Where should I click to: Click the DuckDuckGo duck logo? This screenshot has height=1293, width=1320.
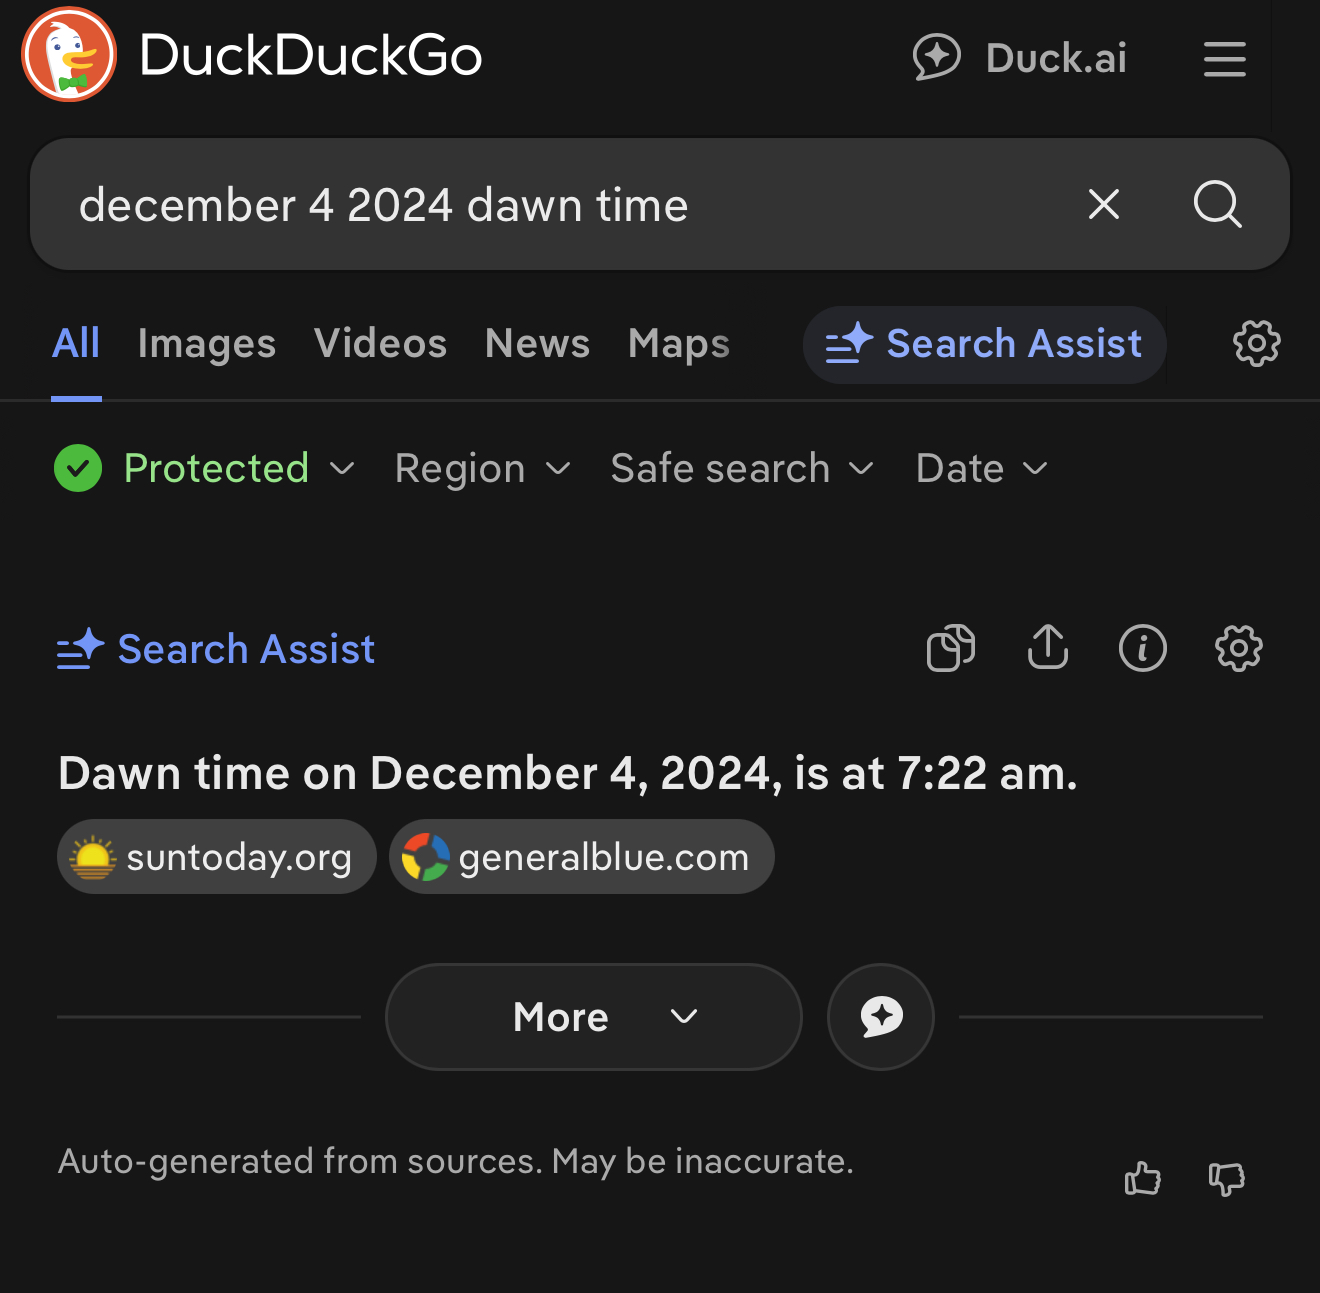click(69, 55)
